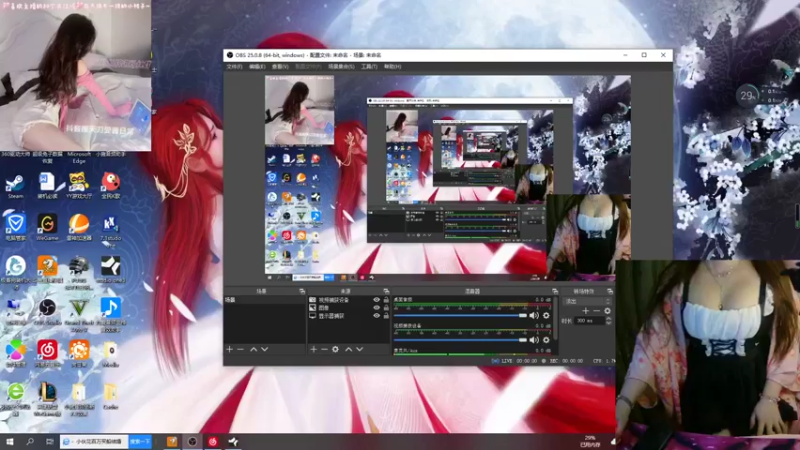
Task: Open the Steam desktop shortcut
Action: (15, 186)
